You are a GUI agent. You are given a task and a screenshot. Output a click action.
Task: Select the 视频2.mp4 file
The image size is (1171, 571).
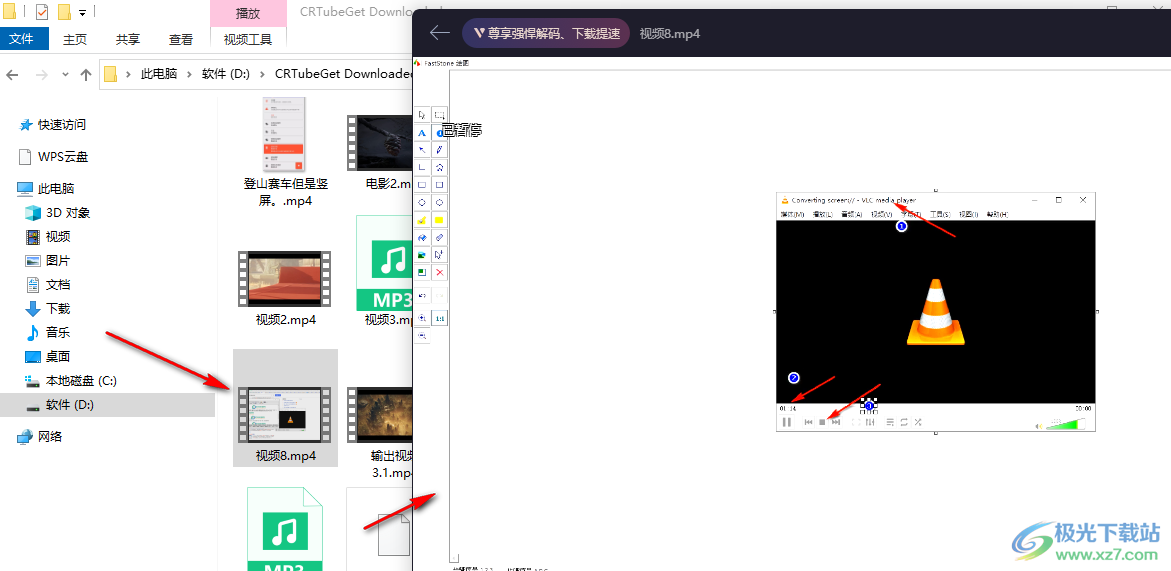[285, 288]
